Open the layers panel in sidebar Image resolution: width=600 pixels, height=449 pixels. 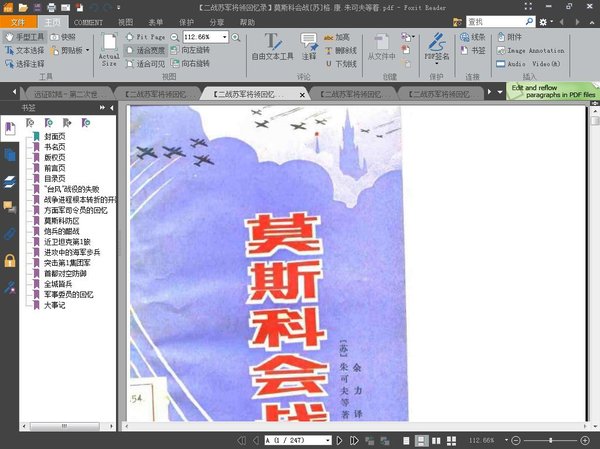coord(9,181)
